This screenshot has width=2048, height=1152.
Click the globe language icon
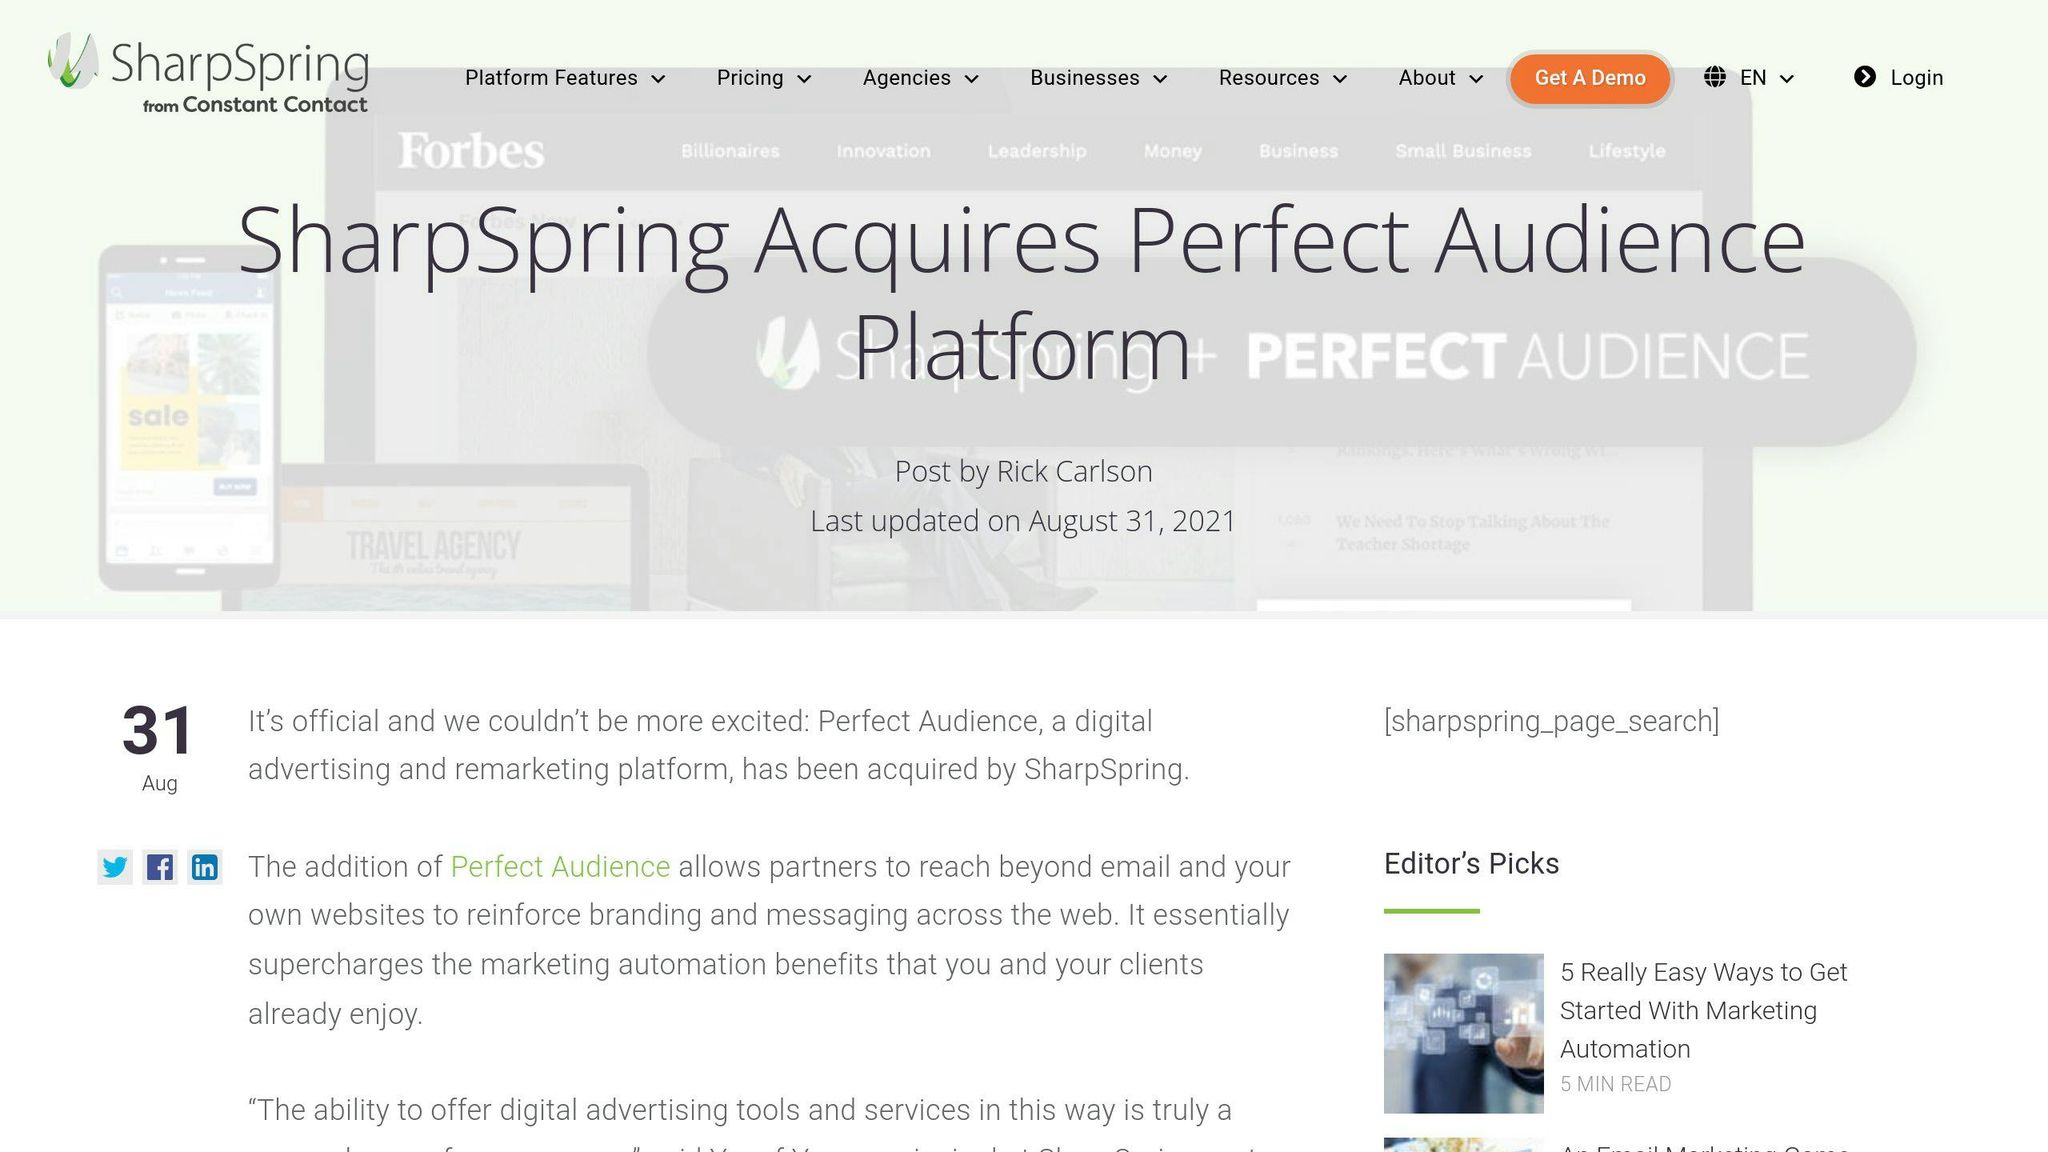point(1715,77)
